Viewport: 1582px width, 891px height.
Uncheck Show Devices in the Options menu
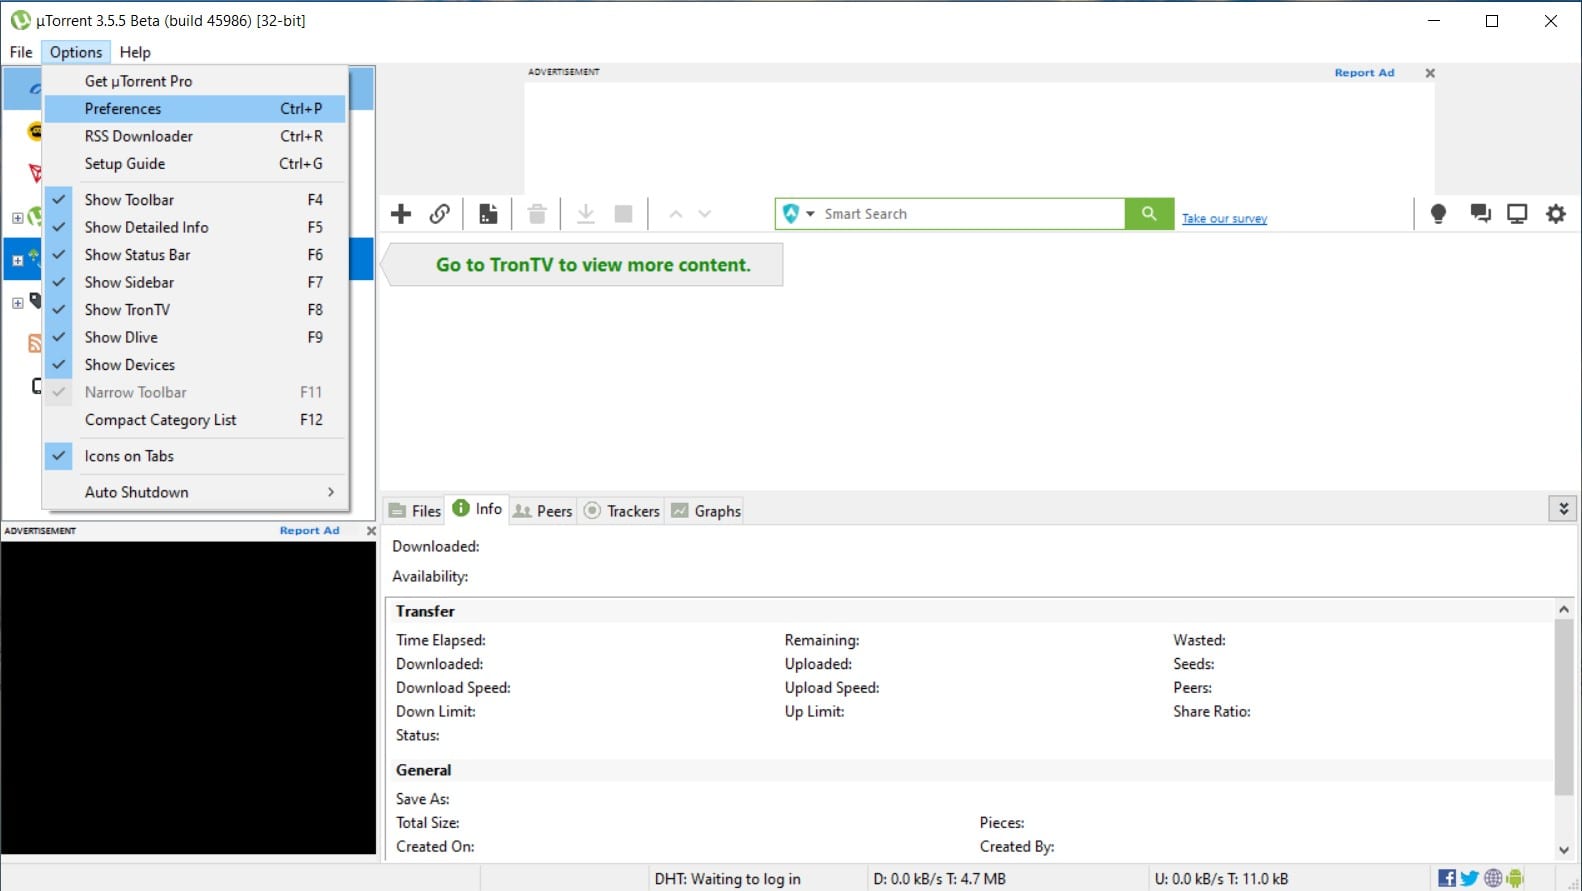[195, 365]
